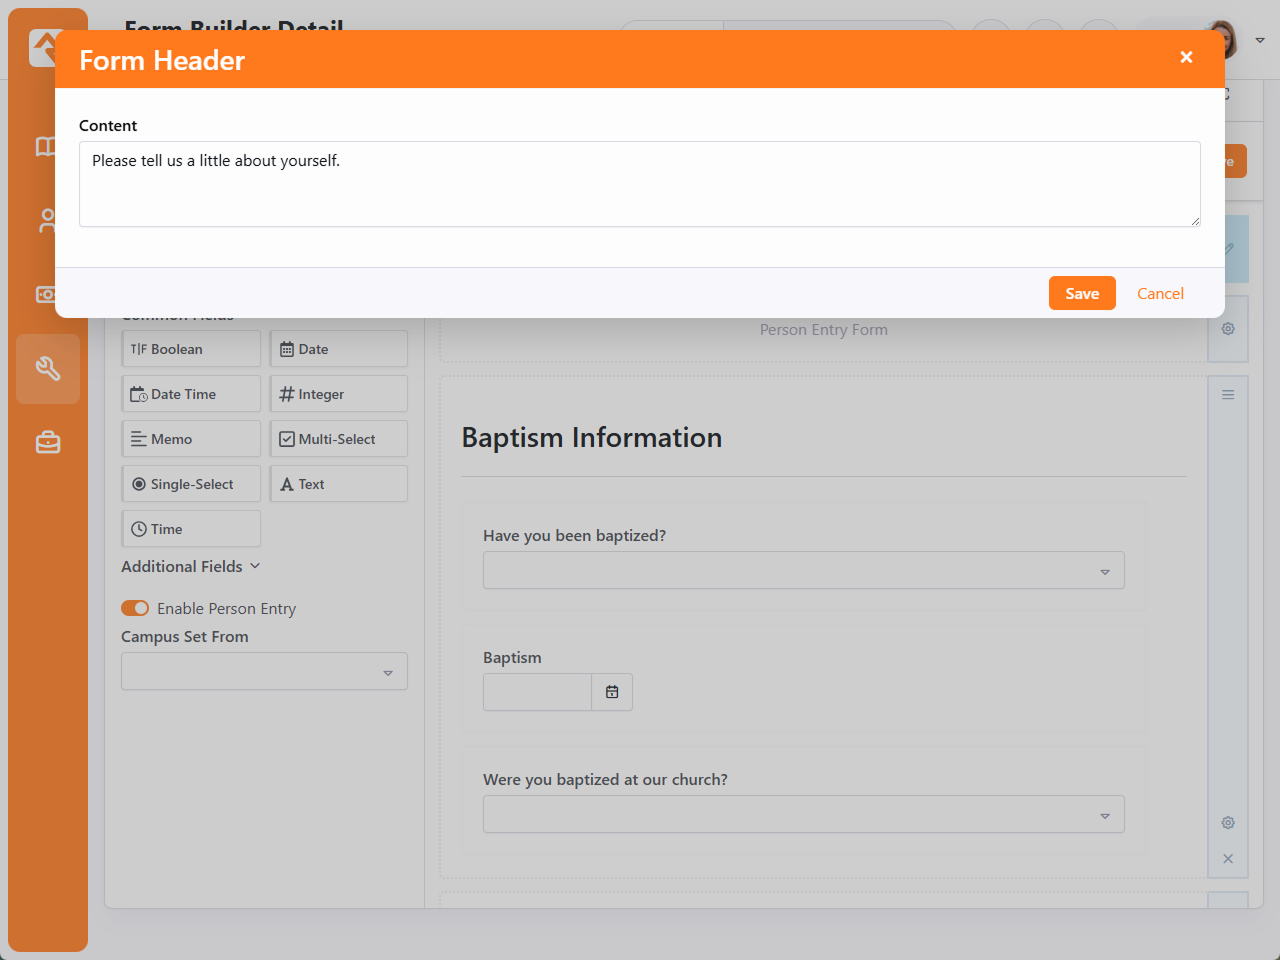
Task: Add a Boolean field
Action: [191, 349]
